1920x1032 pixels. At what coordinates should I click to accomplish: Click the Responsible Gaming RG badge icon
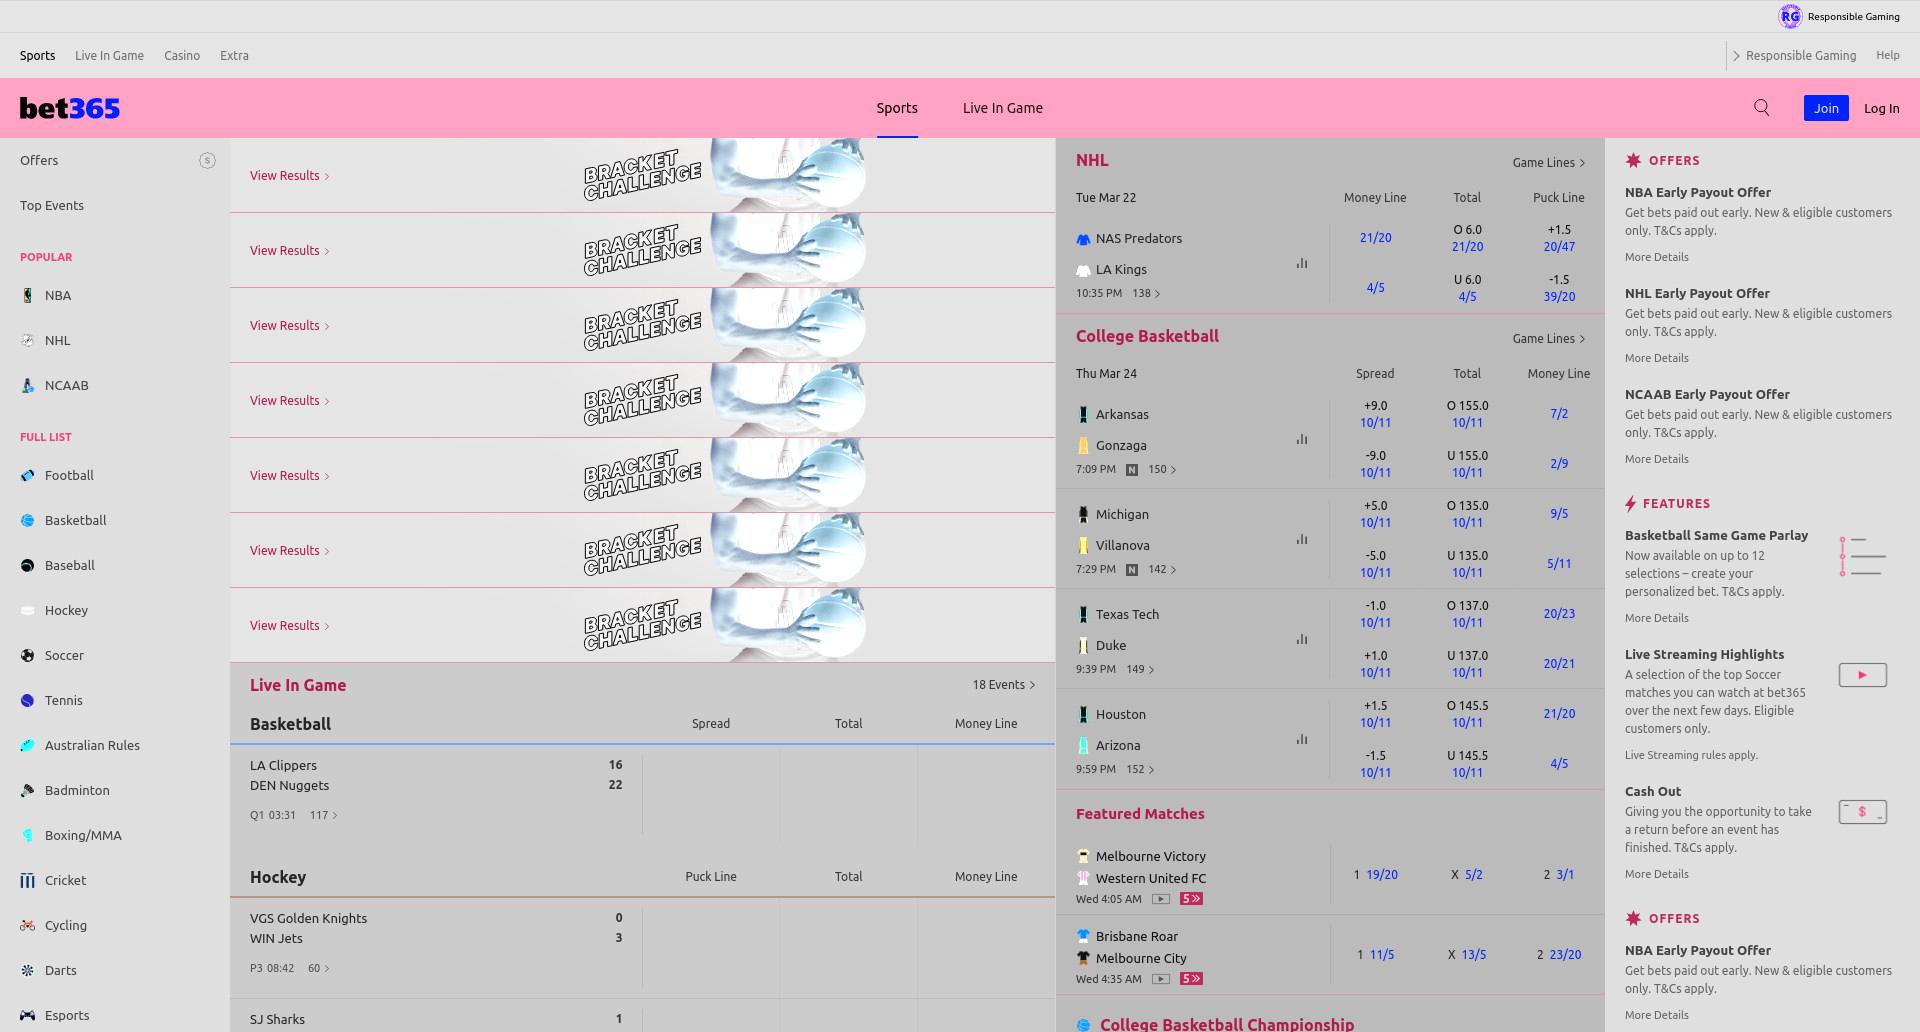click(1790, 16)
